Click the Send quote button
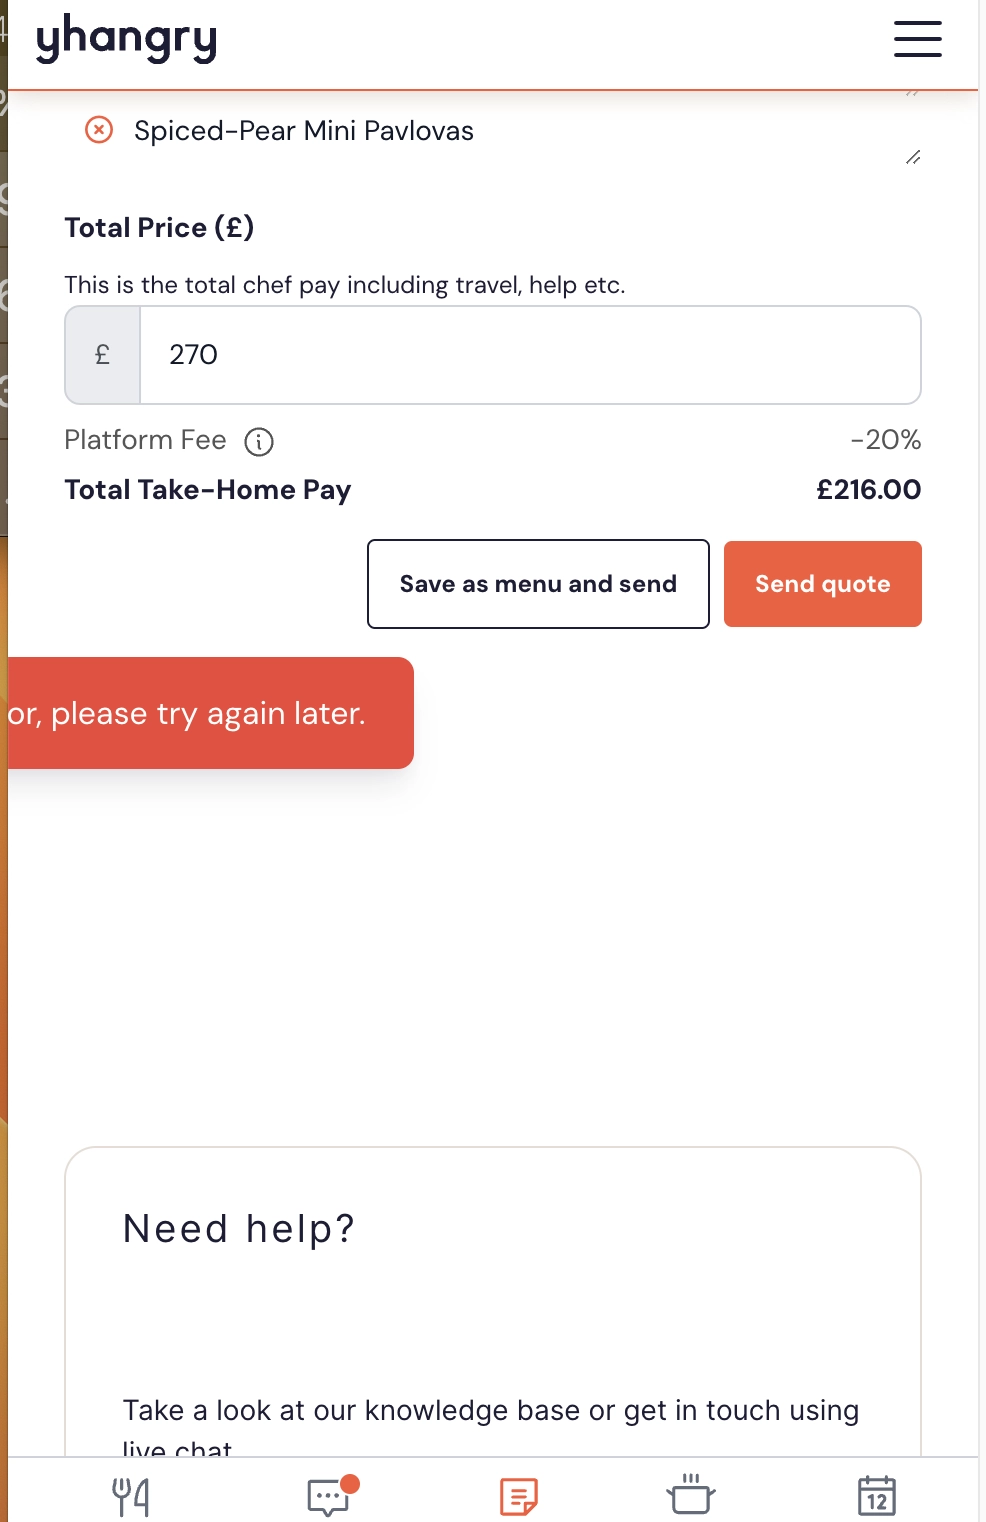986x1522 pixels. coord(822,584)
